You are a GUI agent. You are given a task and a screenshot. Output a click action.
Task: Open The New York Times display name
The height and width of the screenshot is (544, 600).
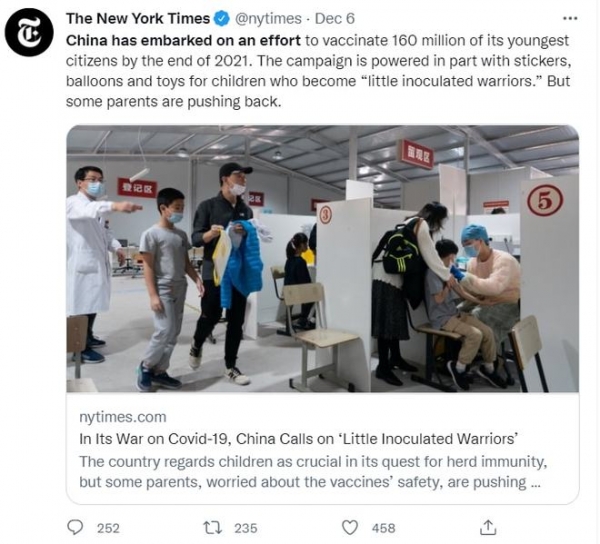point(138,18)
